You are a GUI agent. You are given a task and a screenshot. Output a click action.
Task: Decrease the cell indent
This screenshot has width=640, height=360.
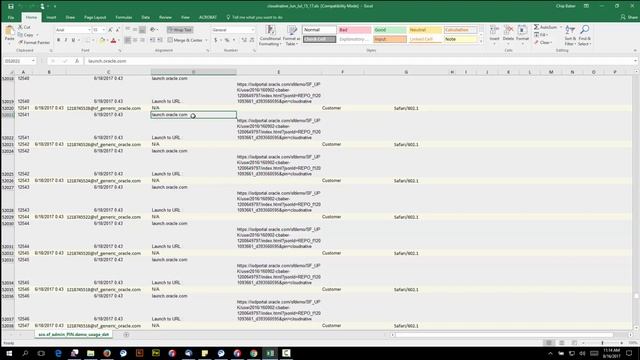point(153,40)
